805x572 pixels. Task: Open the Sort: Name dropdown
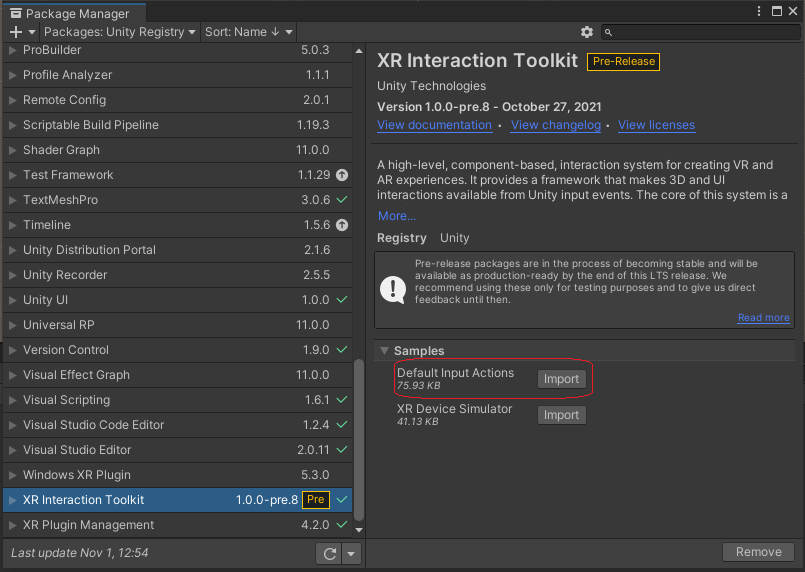point(248,32)
